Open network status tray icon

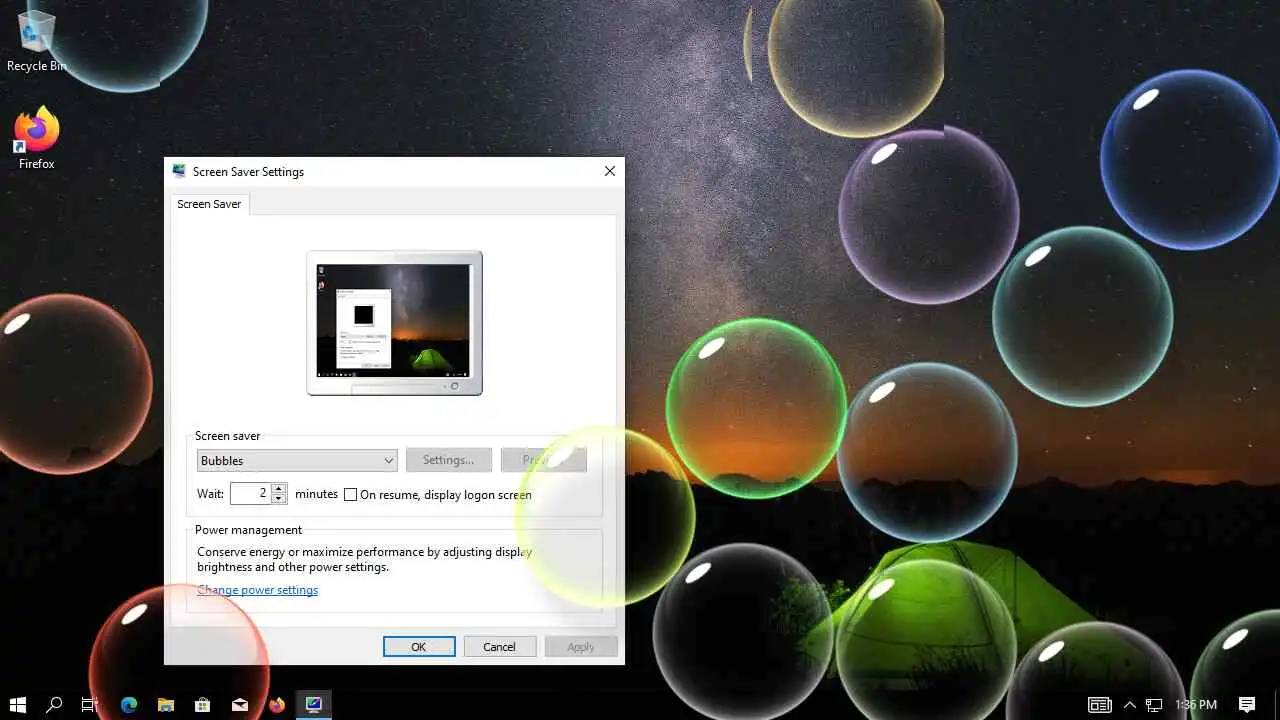point(1154,704)
